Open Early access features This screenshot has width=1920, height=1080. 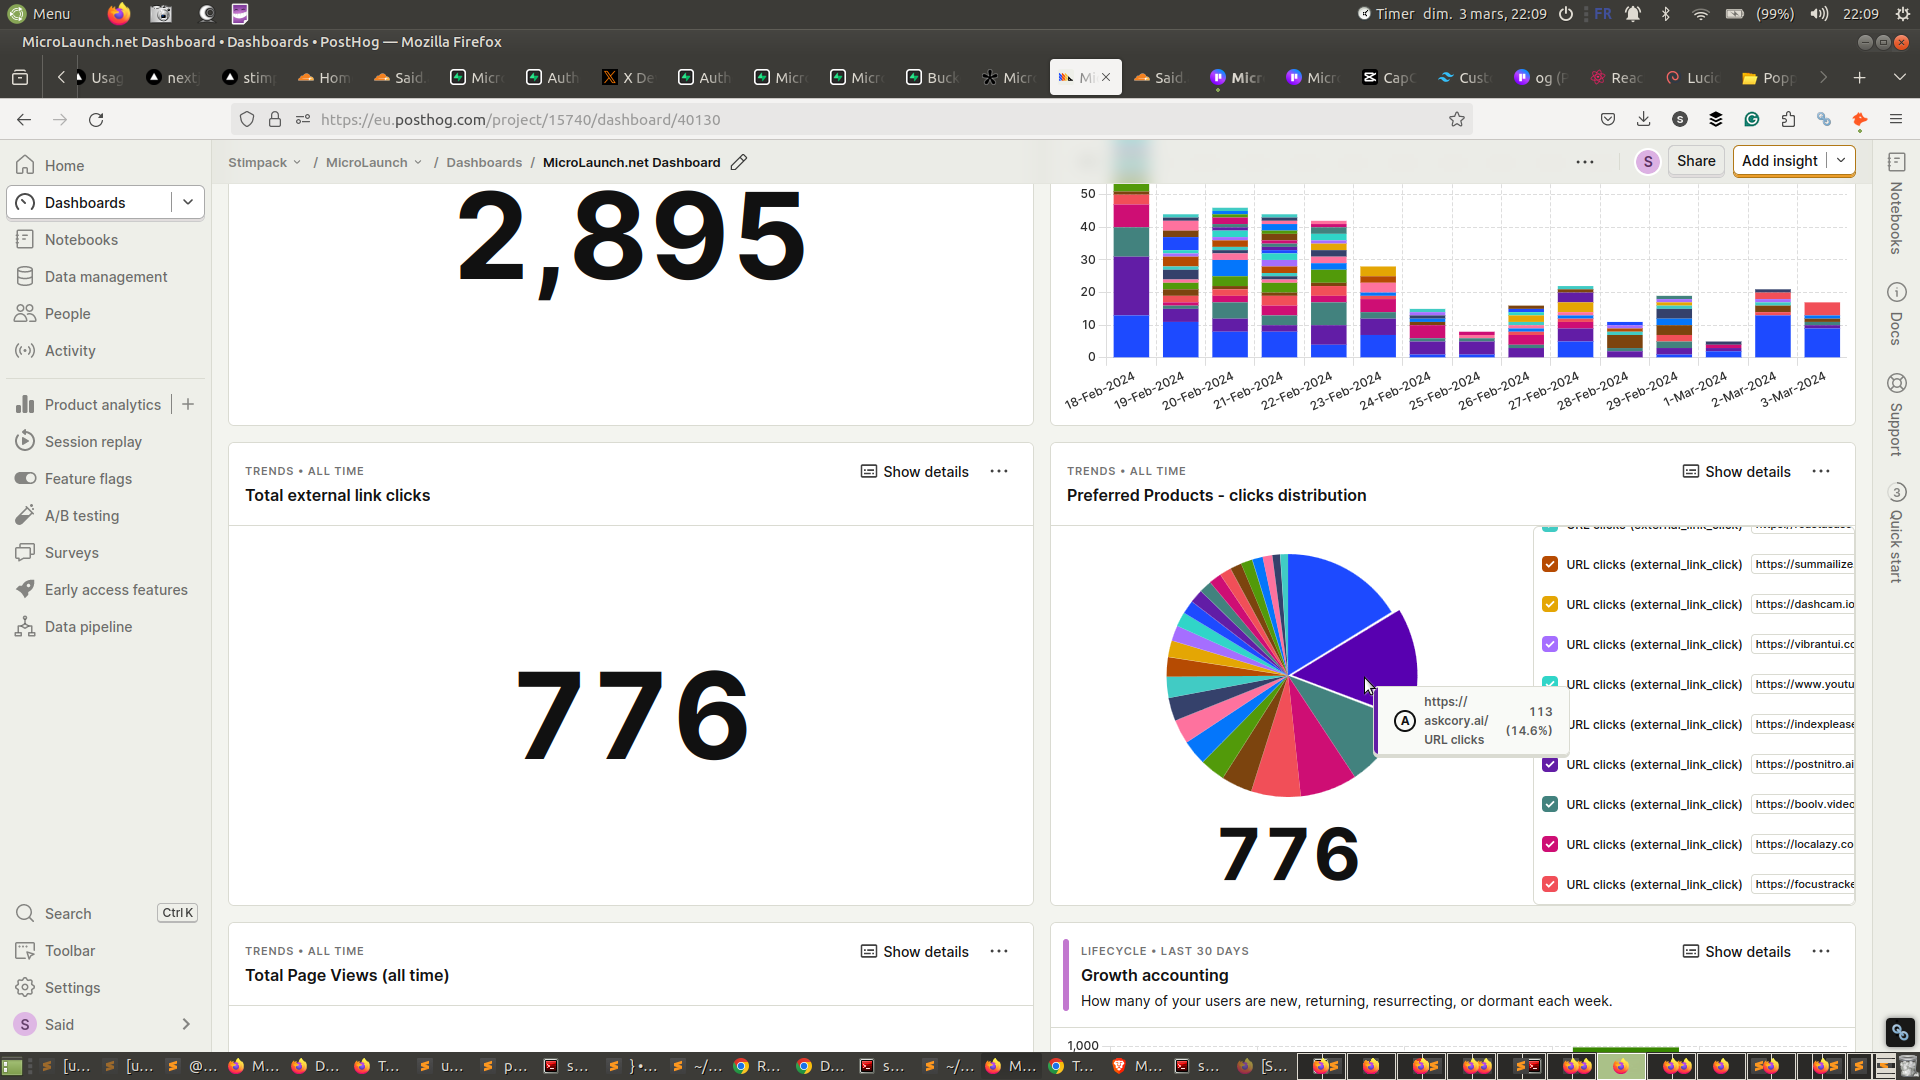pos(116,589)
